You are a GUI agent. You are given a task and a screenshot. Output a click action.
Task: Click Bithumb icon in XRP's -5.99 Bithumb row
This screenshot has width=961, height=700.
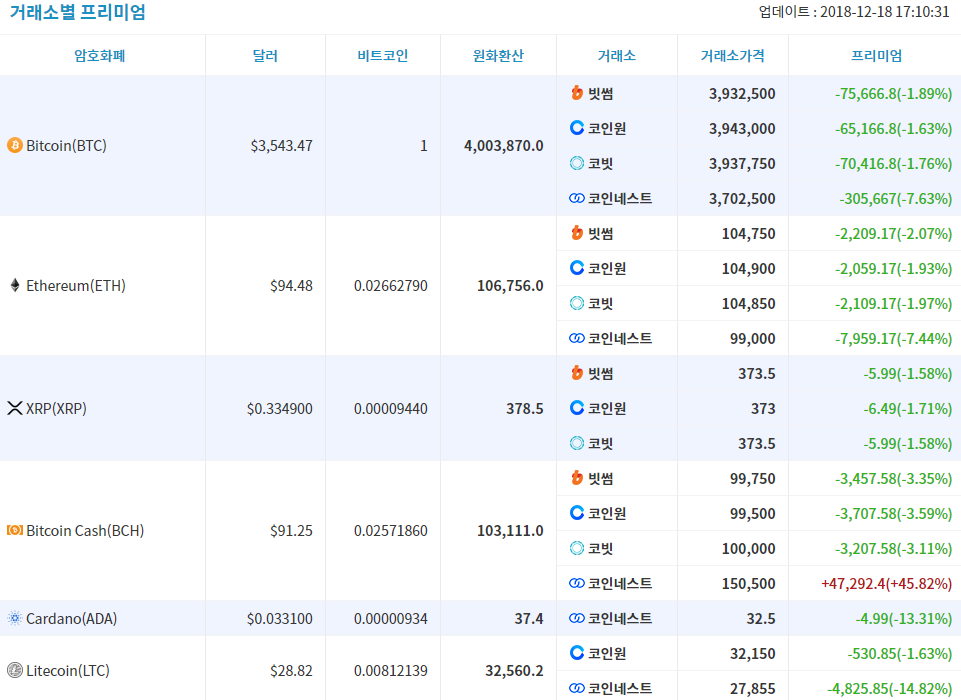point(577,373)
